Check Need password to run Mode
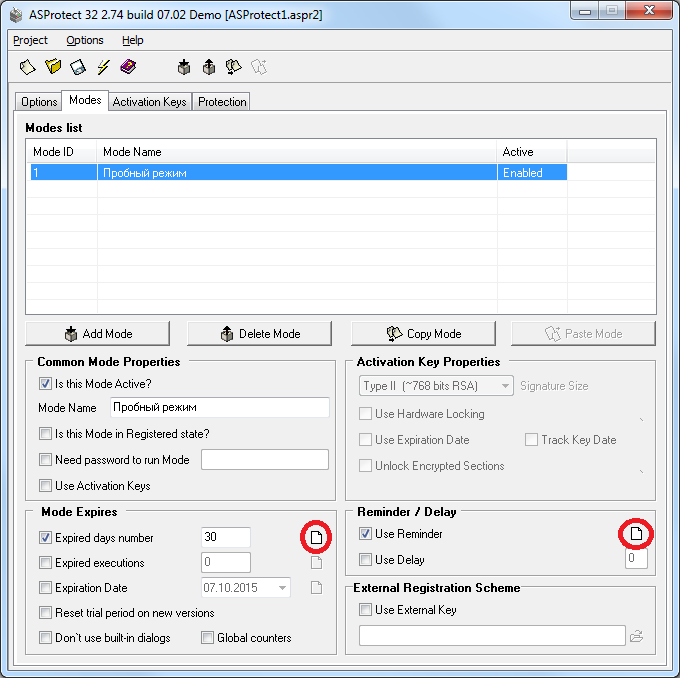The height and width of the screenshot is (678, 680). tap(45, 459)
